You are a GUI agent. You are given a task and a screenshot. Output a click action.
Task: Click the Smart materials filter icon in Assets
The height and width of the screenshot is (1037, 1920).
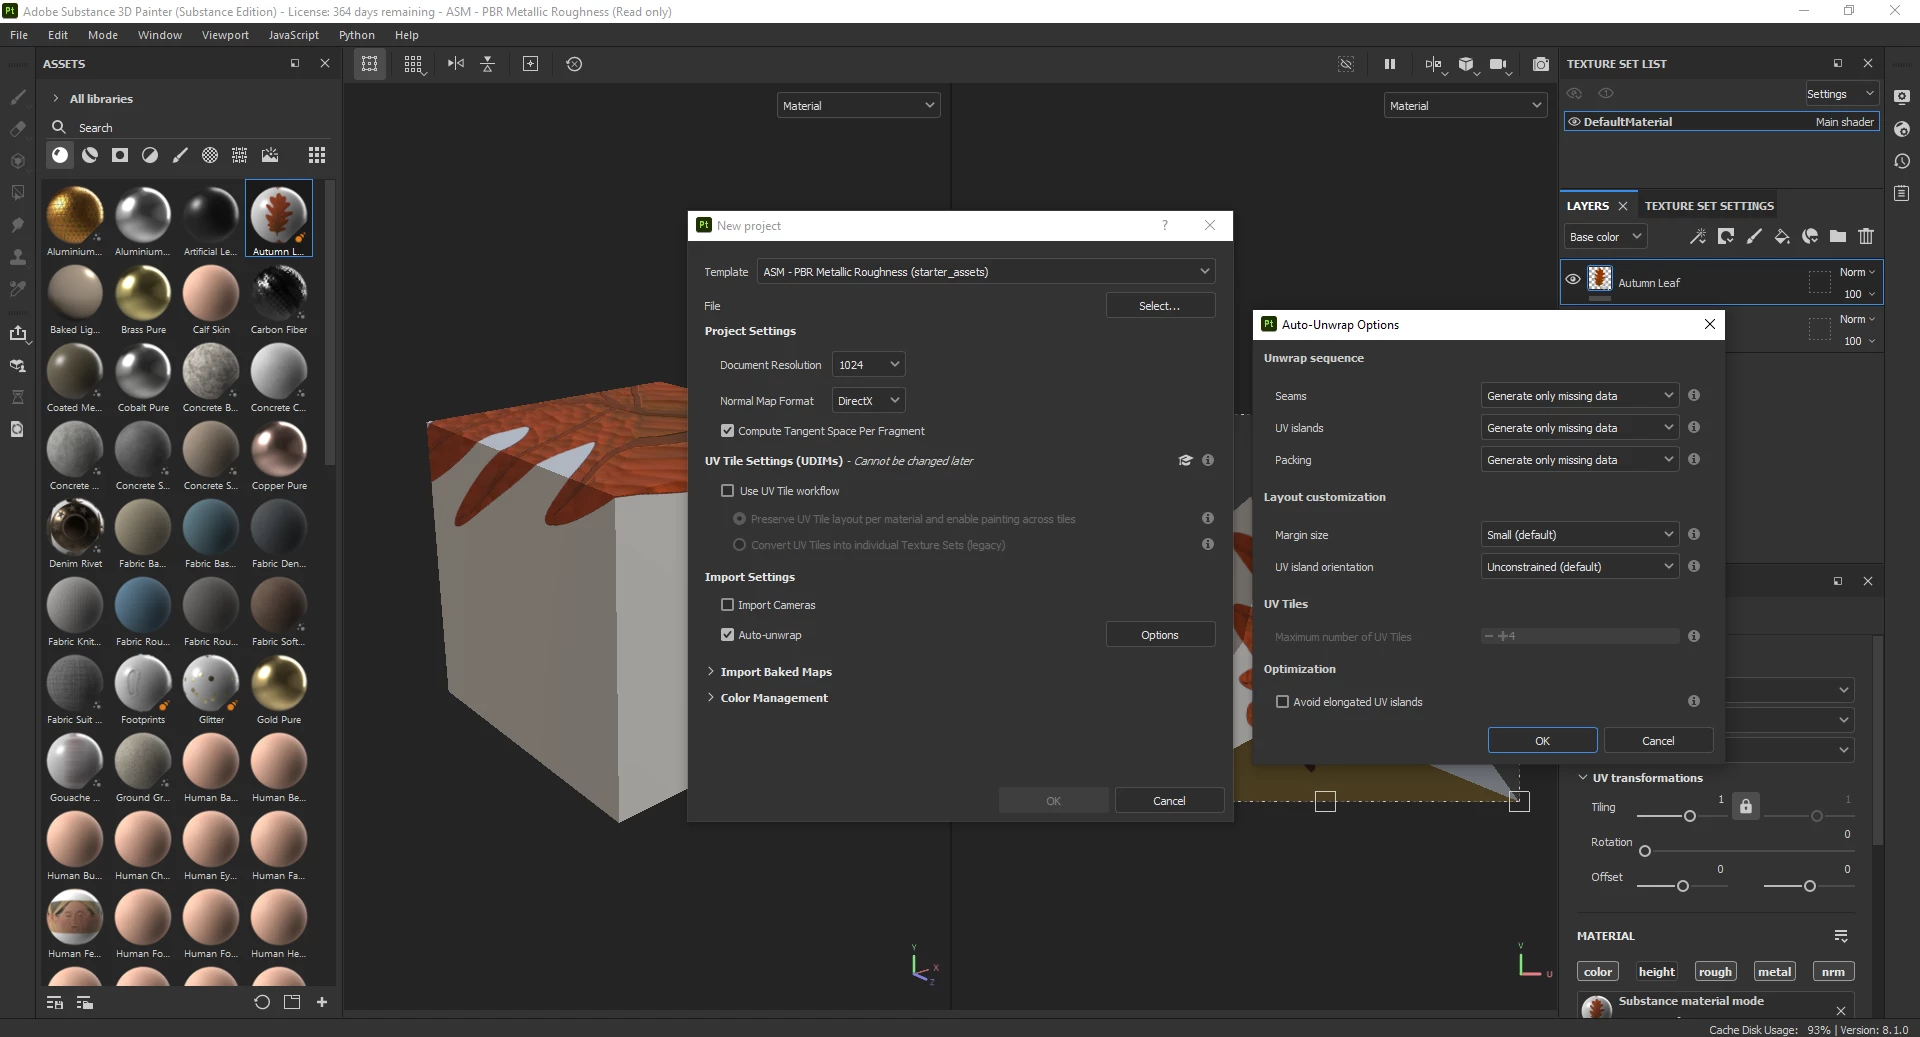click(x=90, y=155)
